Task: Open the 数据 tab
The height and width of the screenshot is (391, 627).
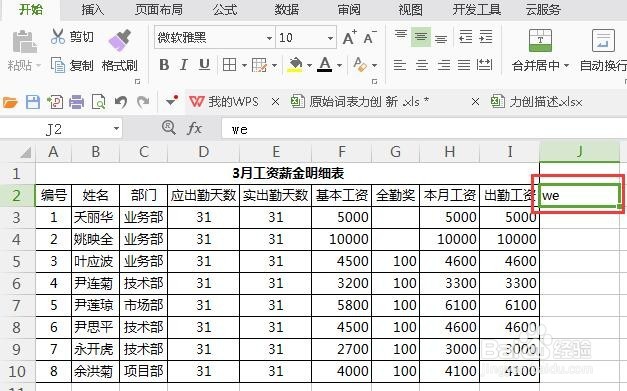Action: click(x=286, y=9)
